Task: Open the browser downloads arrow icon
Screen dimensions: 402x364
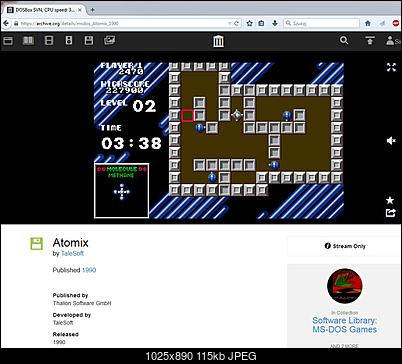Action: [x=275, y=23]
